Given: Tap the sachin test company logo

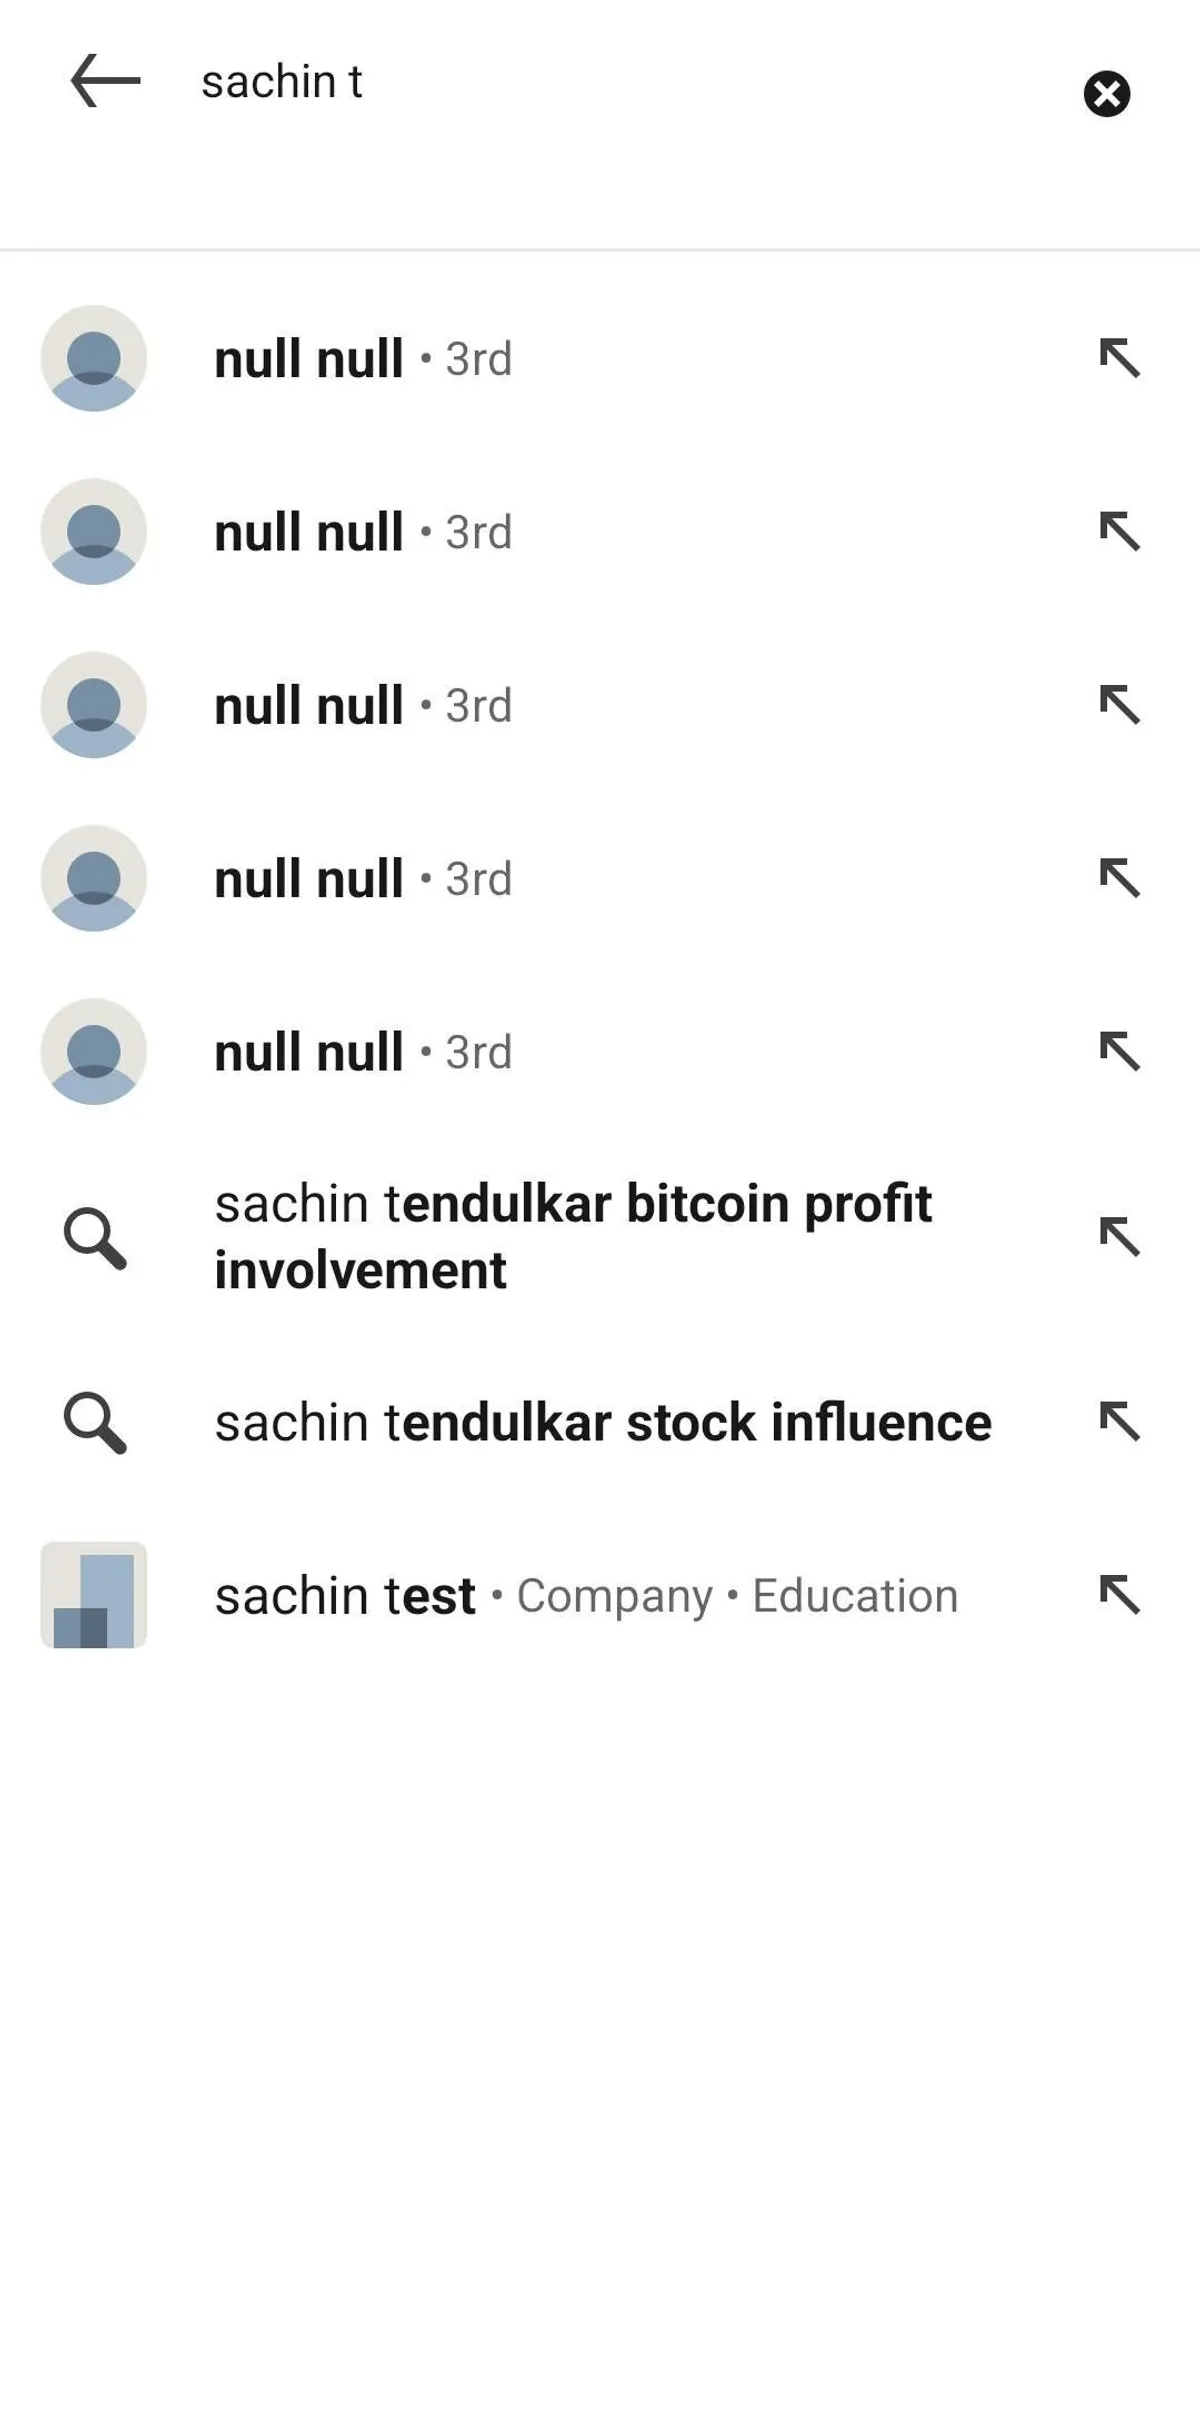Looking at the screenshot, I should pyautogui.click(x=94, y=1595).
